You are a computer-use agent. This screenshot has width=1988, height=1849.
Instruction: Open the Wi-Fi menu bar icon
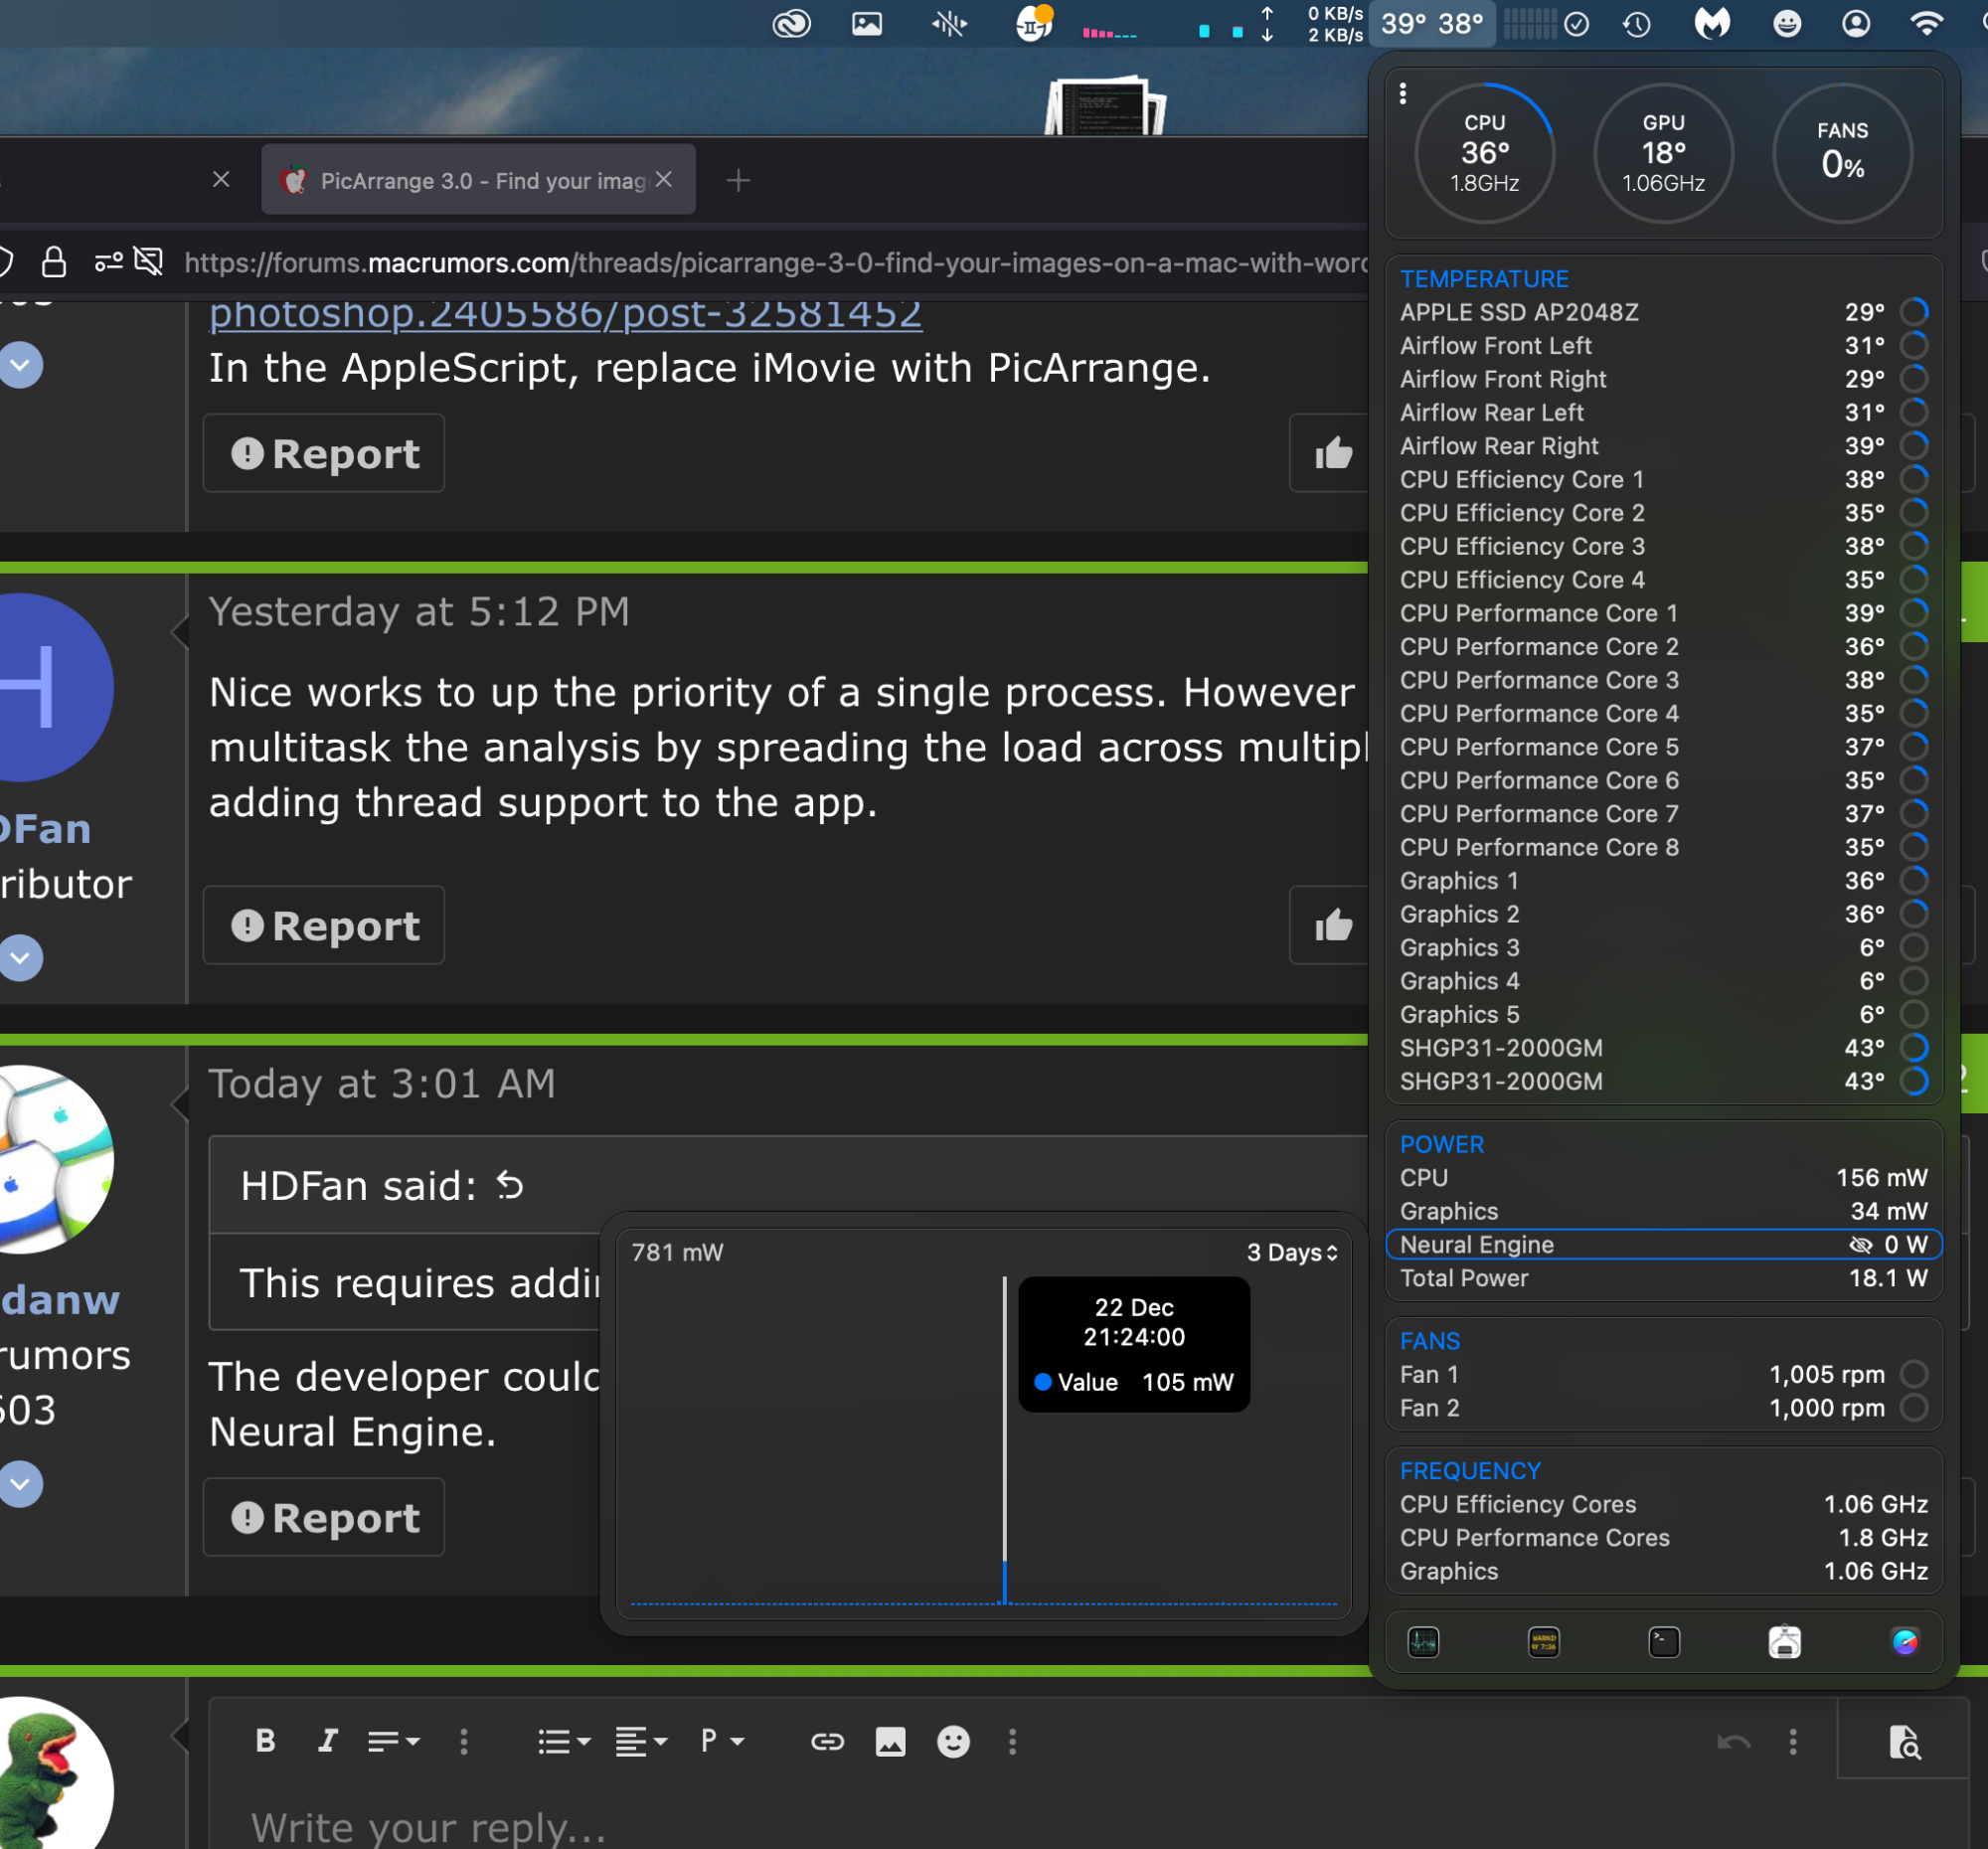pos(1926,23)
